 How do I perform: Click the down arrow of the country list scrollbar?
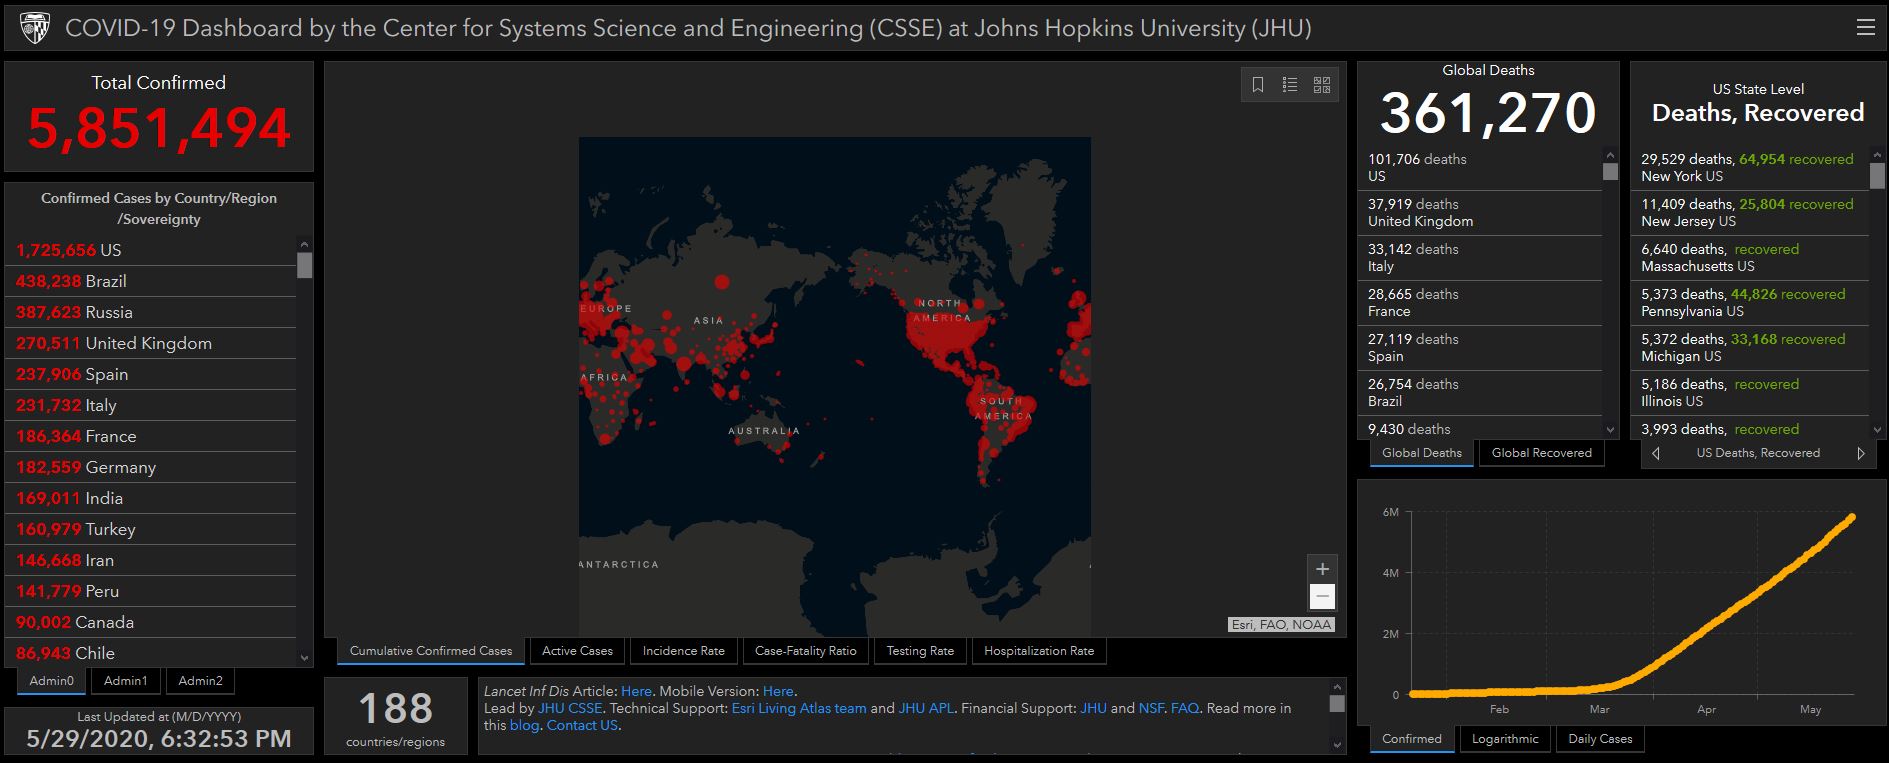pyautogui.click(x=305, y=658)
